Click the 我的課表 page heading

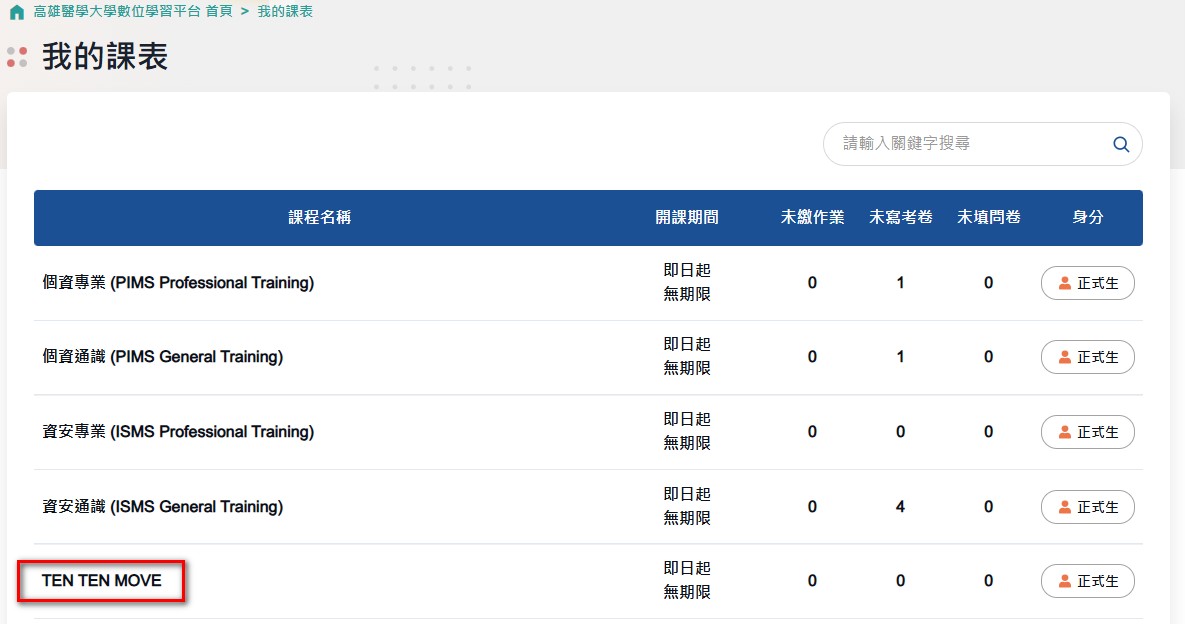tap(105, 57)
